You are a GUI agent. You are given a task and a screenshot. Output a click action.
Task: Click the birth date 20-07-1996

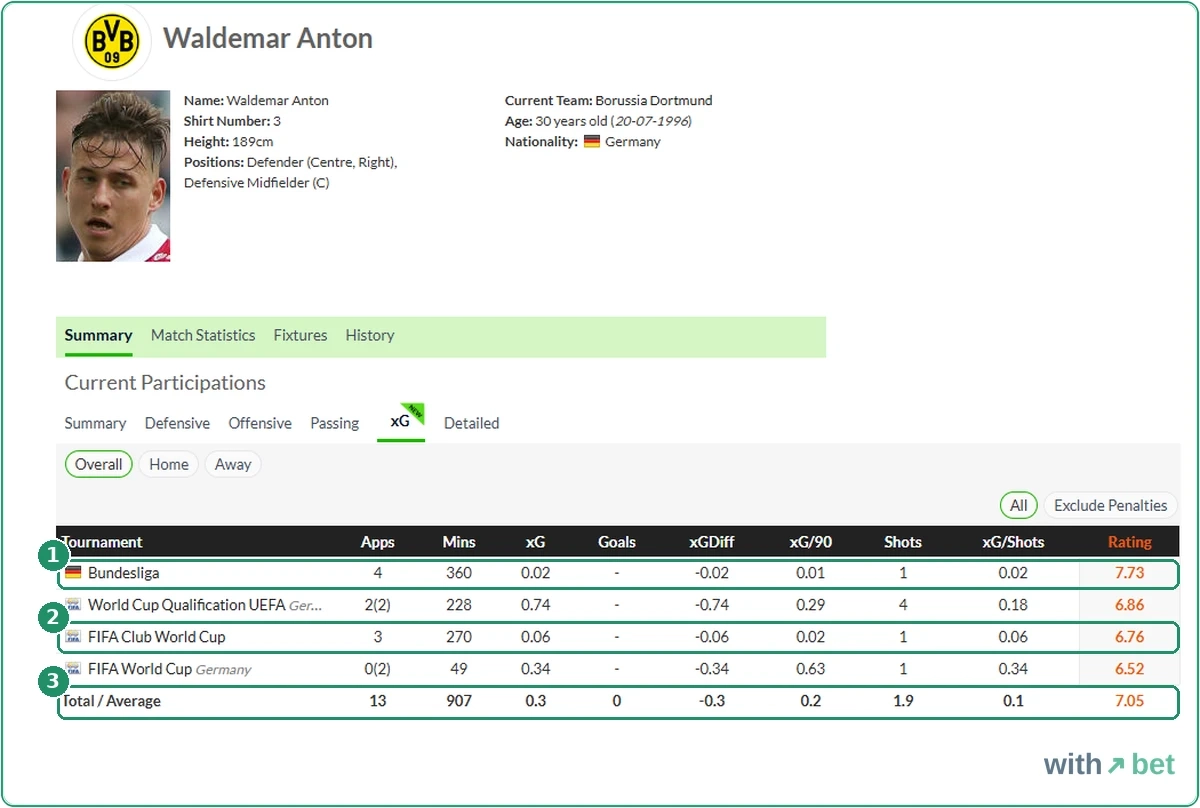coord(652,121)
